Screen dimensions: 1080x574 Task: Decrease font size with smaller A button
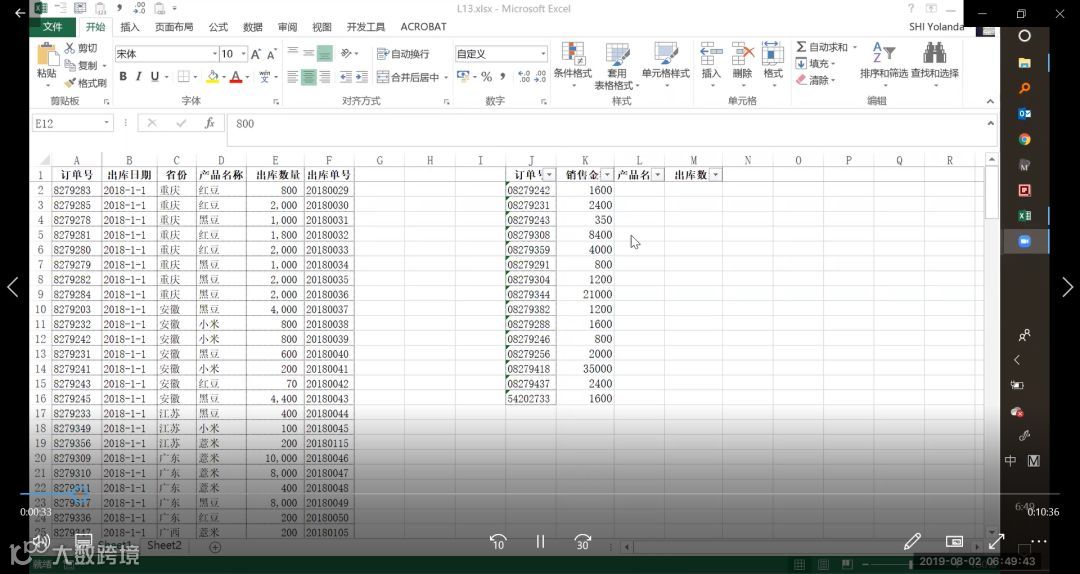pos(271,54)
